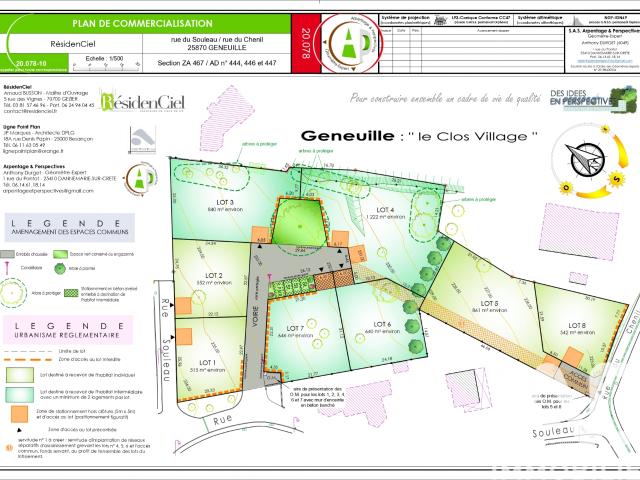Click the LOT 6 label
Image resolution: width=640 pixels, height=480 pixels.
coord(382,324)
